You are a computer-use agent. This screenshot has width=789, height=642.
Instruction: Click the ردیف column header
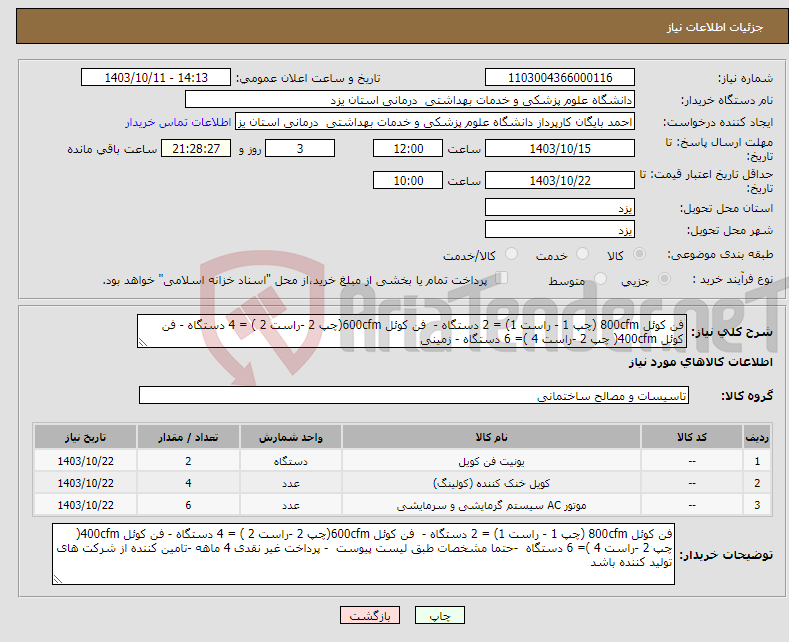tap(757, 437)
